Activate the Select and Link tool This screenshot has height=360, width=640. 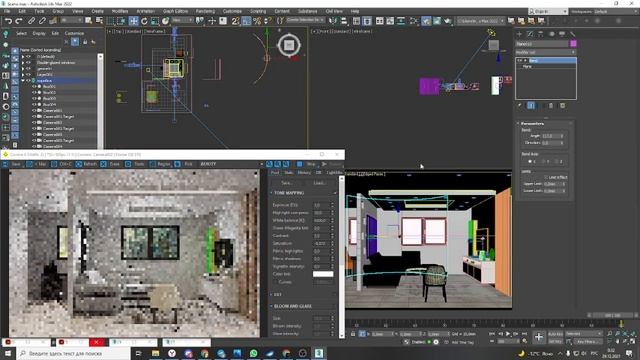click(31, 20)
